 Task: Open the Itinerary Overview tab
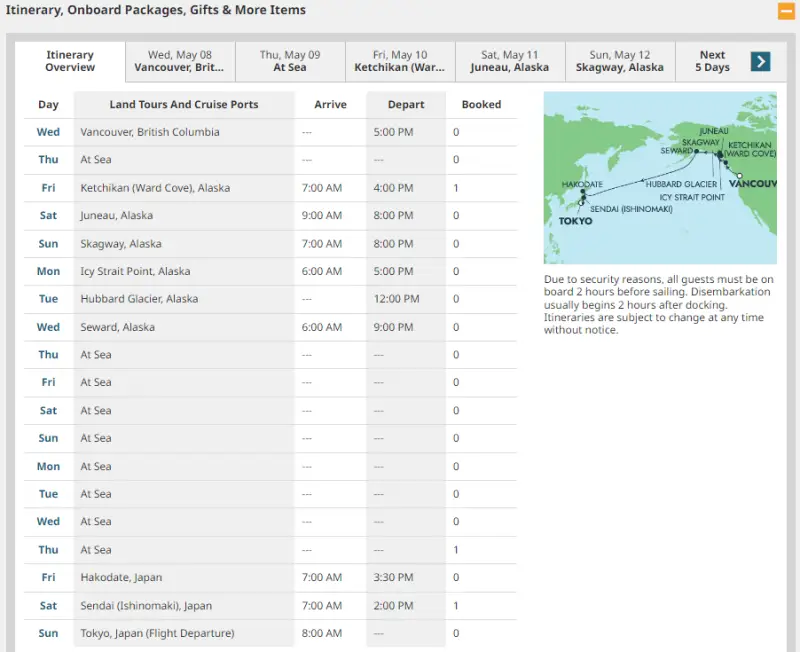70,61
